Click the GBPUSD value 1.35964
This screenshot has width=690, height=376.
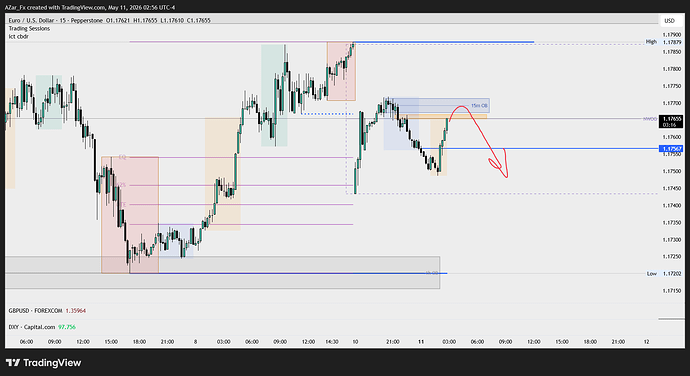click(76, 311)
